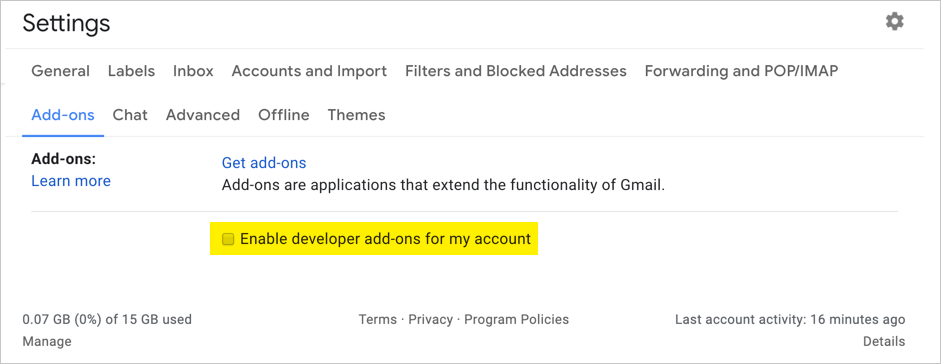
Task: Click the 'Add-ons are applications' description text
Action: (x=443, y=185)
